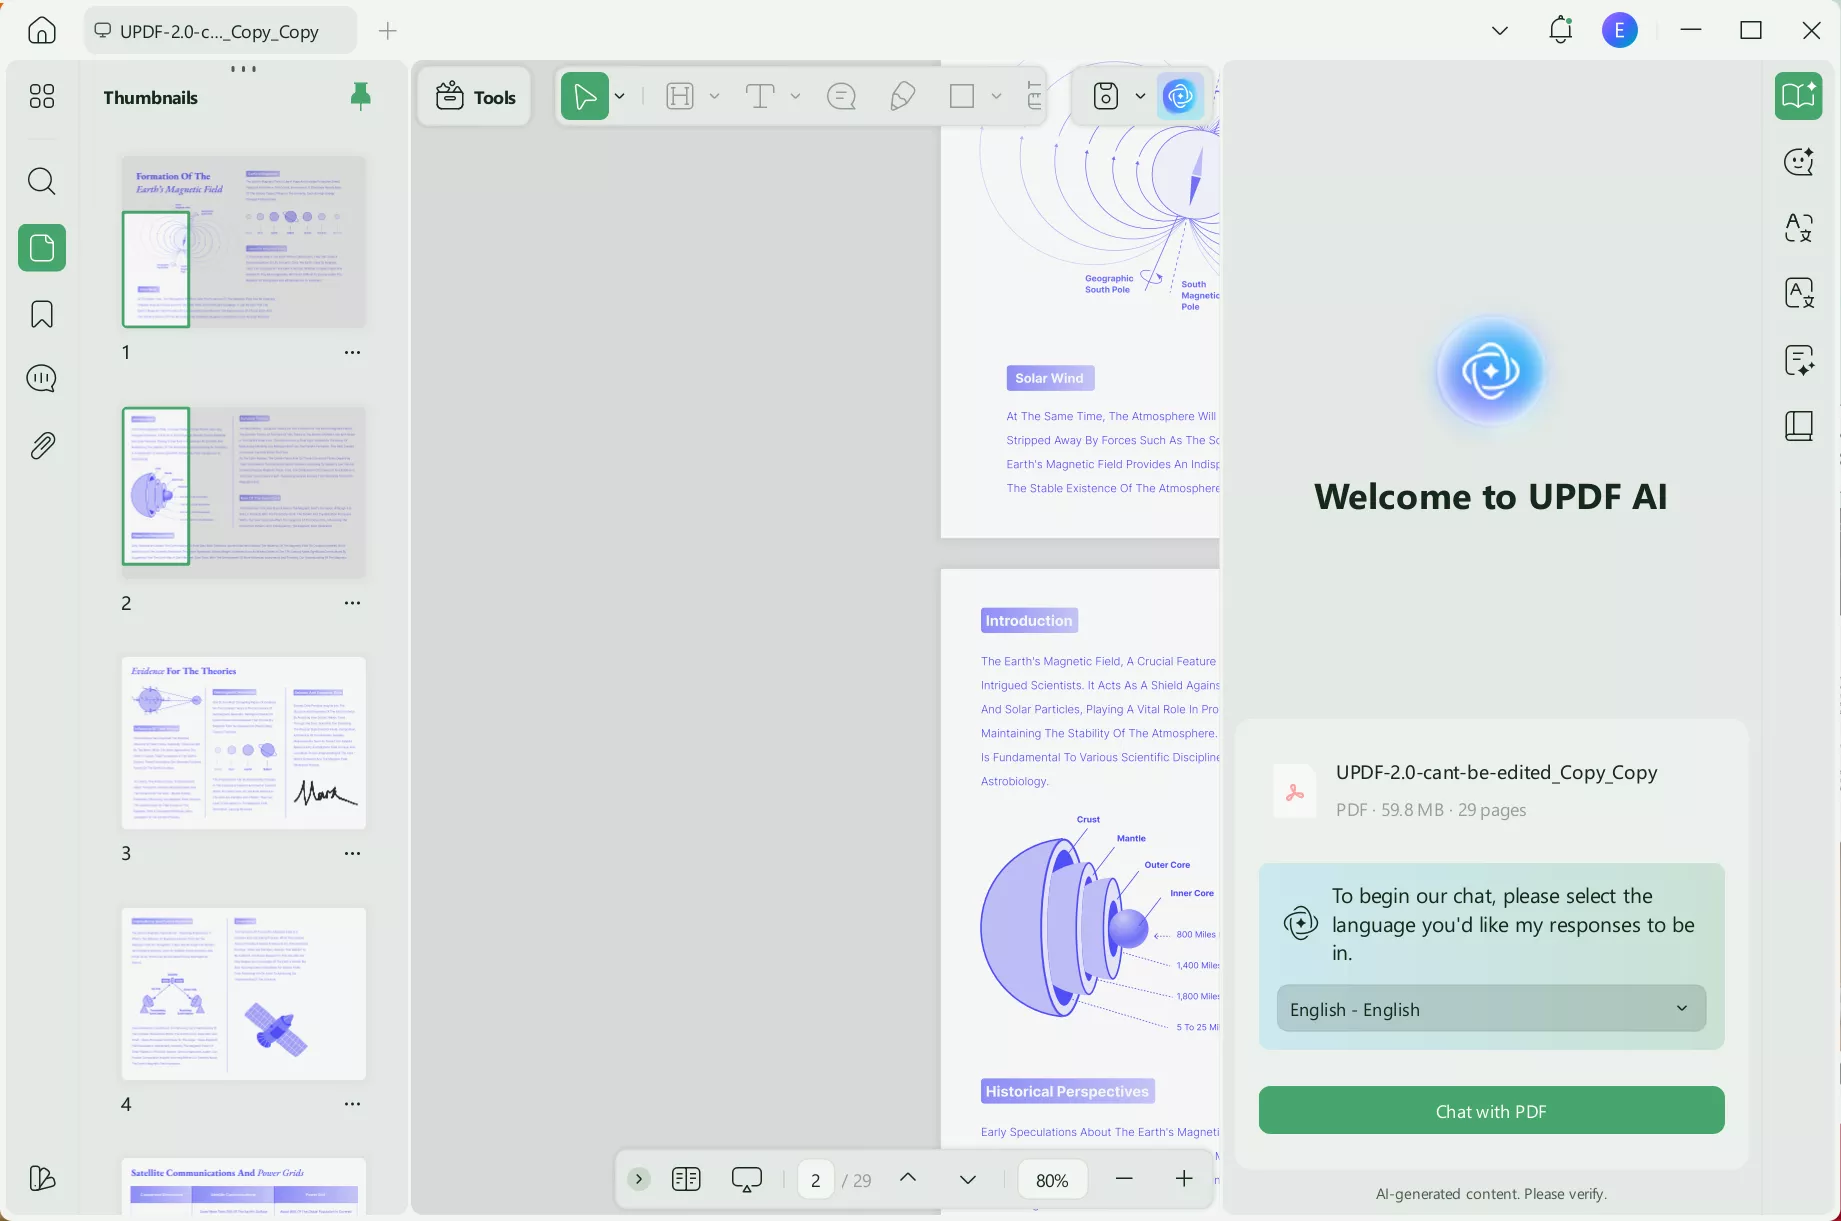
Task: Select the highlight text tool
Action: click(x=680, y=97)
